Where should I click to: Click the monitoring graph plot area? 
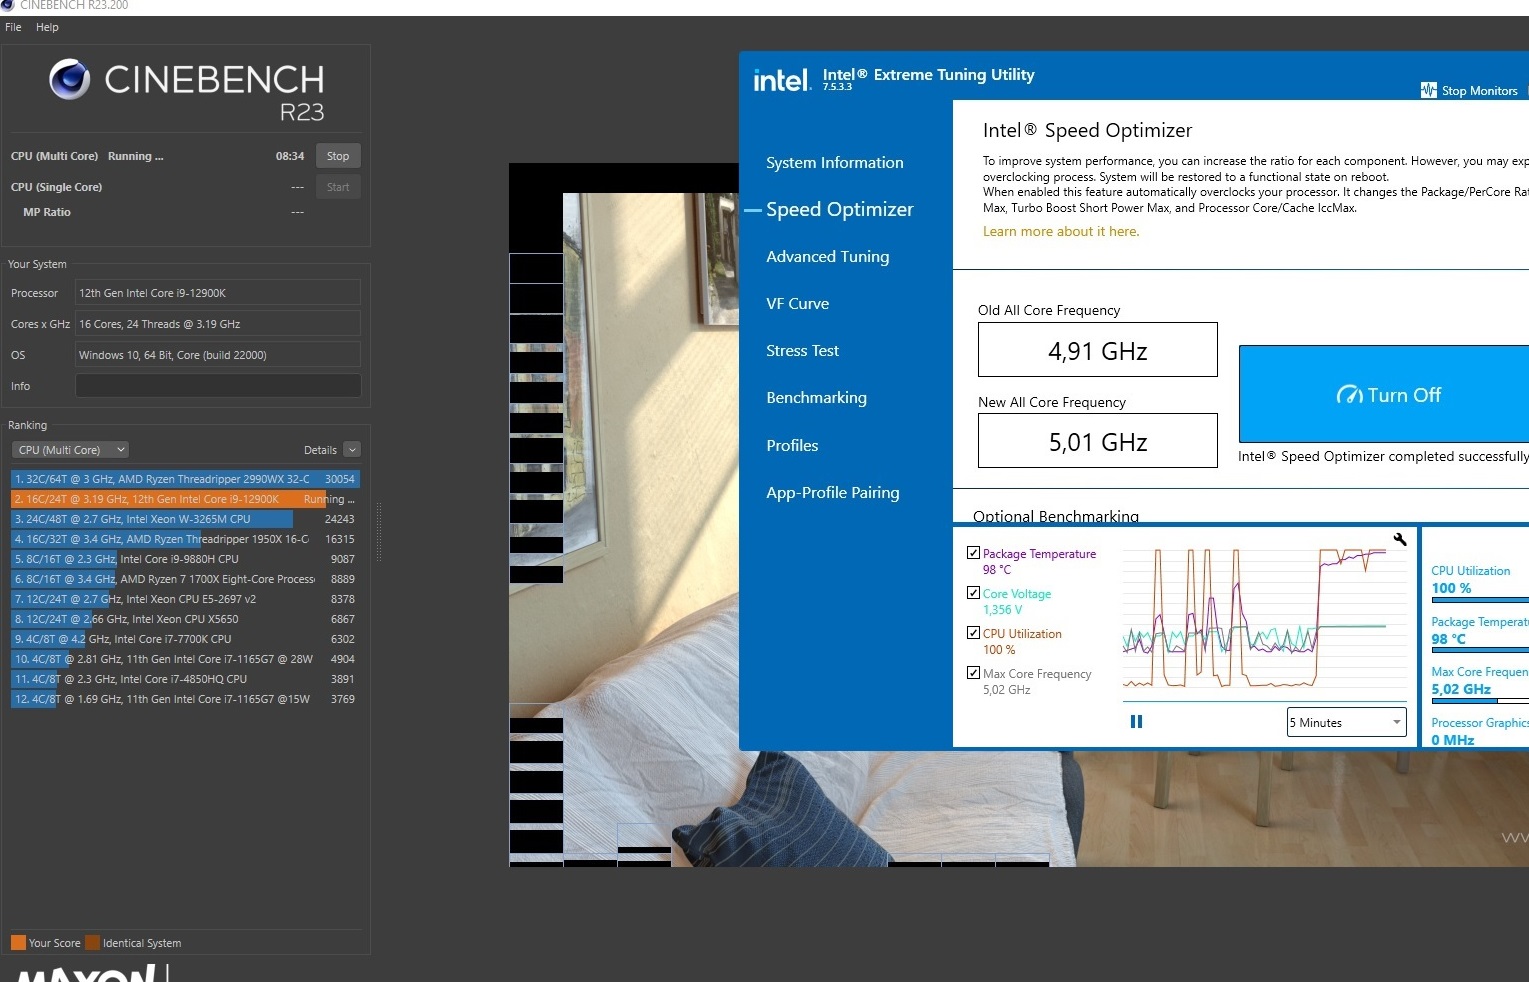[x=1264, y=624]
